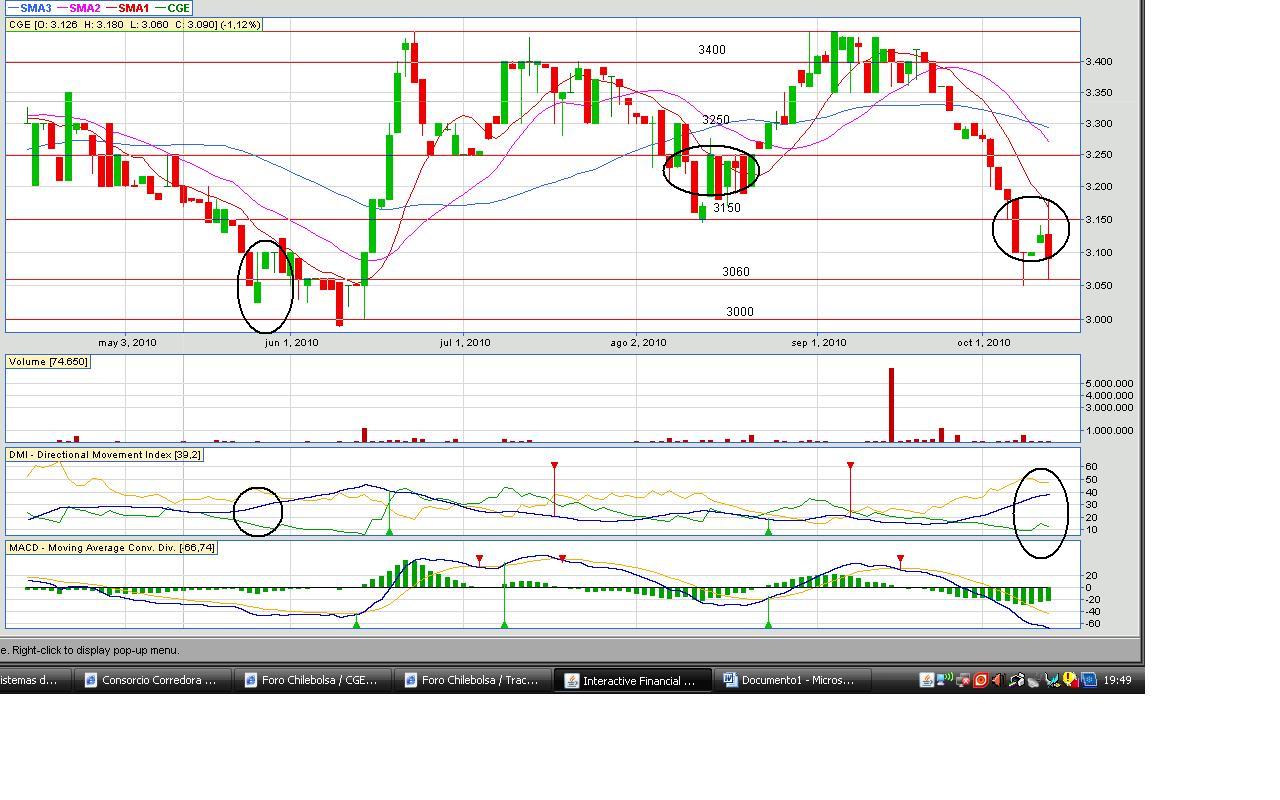Open the volume speaker tray icon
The image size is (1280, 800).
click(998, 680)
